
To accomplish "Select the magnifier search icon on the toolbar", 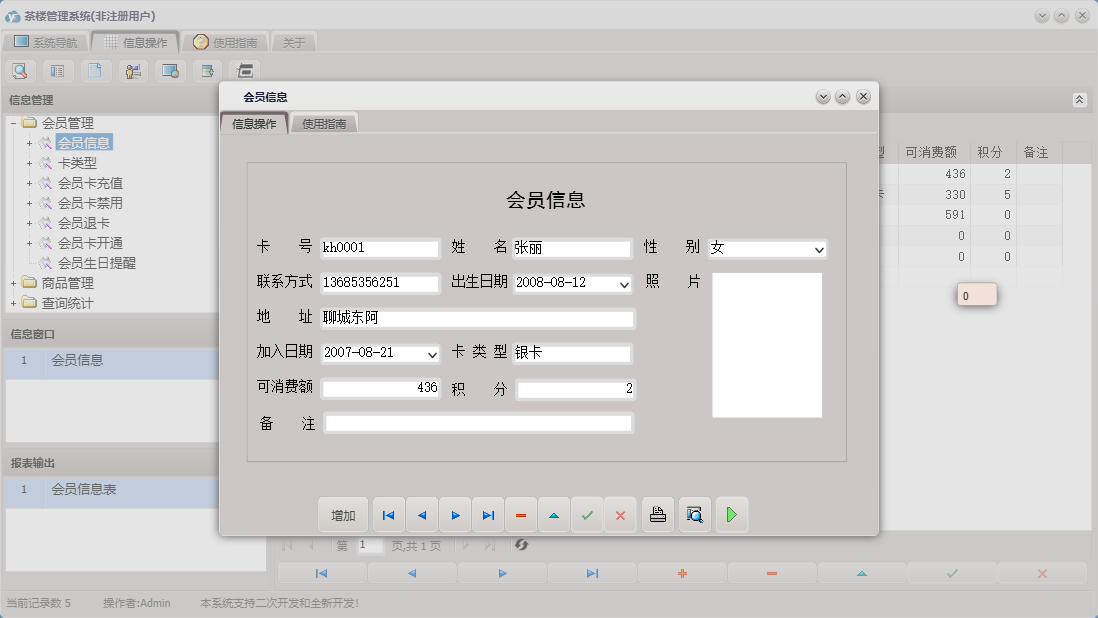I will 20,70.
